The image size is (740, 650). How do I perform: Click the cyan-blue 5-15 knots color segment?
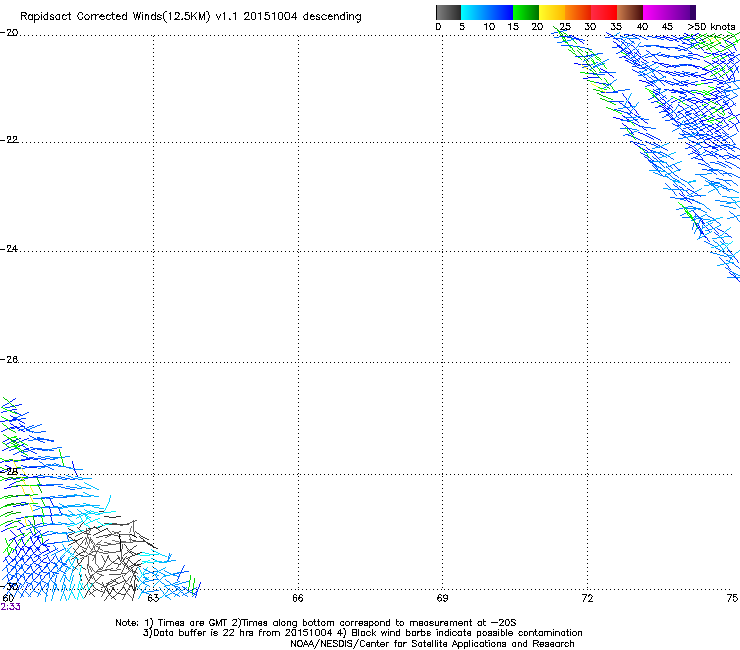coord(487,12)
